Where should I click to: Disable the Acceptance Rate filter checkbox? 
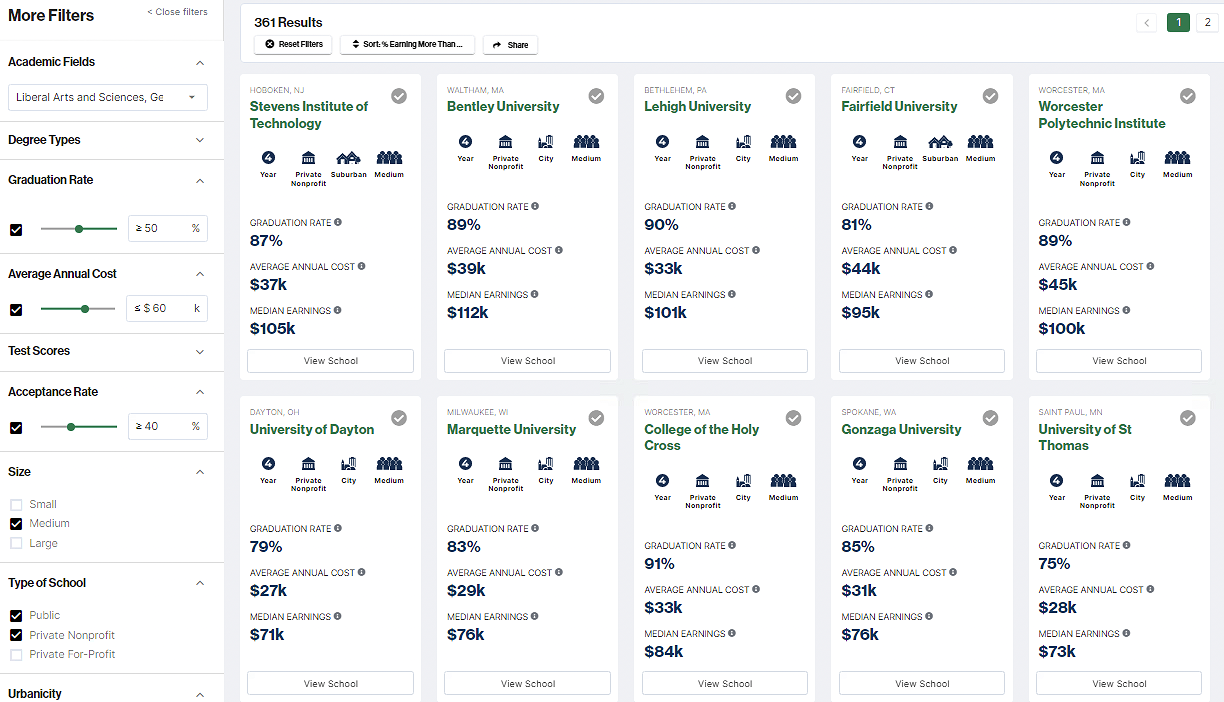14,427
